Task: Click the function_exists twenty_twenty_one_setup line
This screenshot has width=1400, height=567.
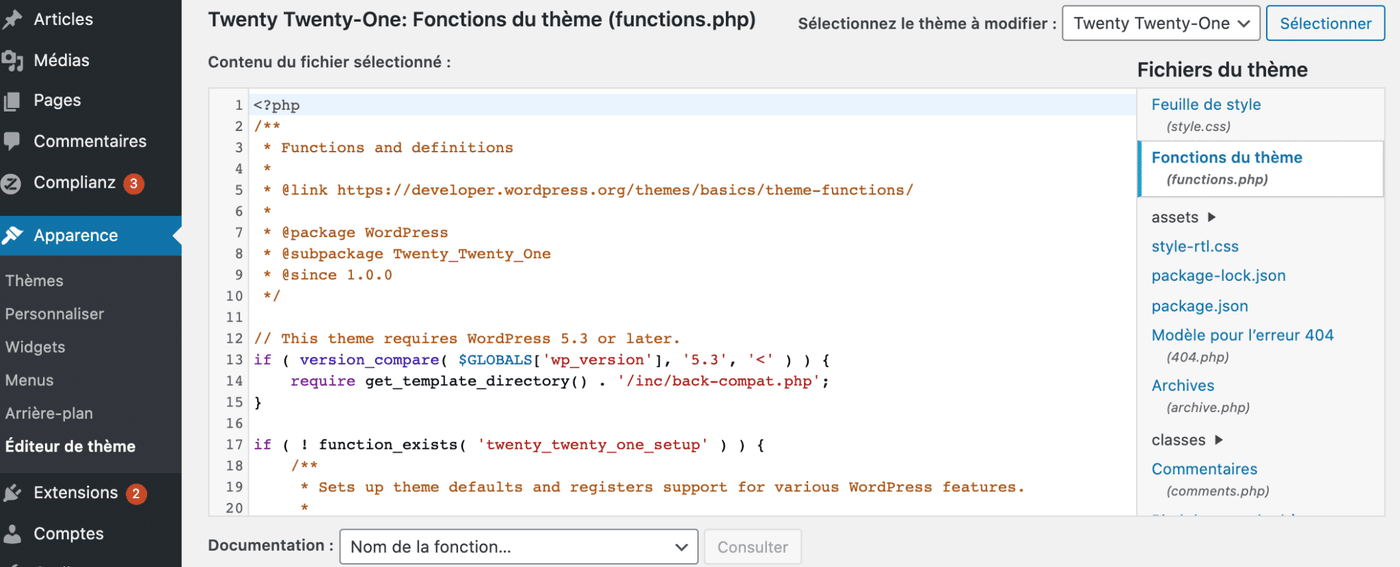Action: coord(509,445)
